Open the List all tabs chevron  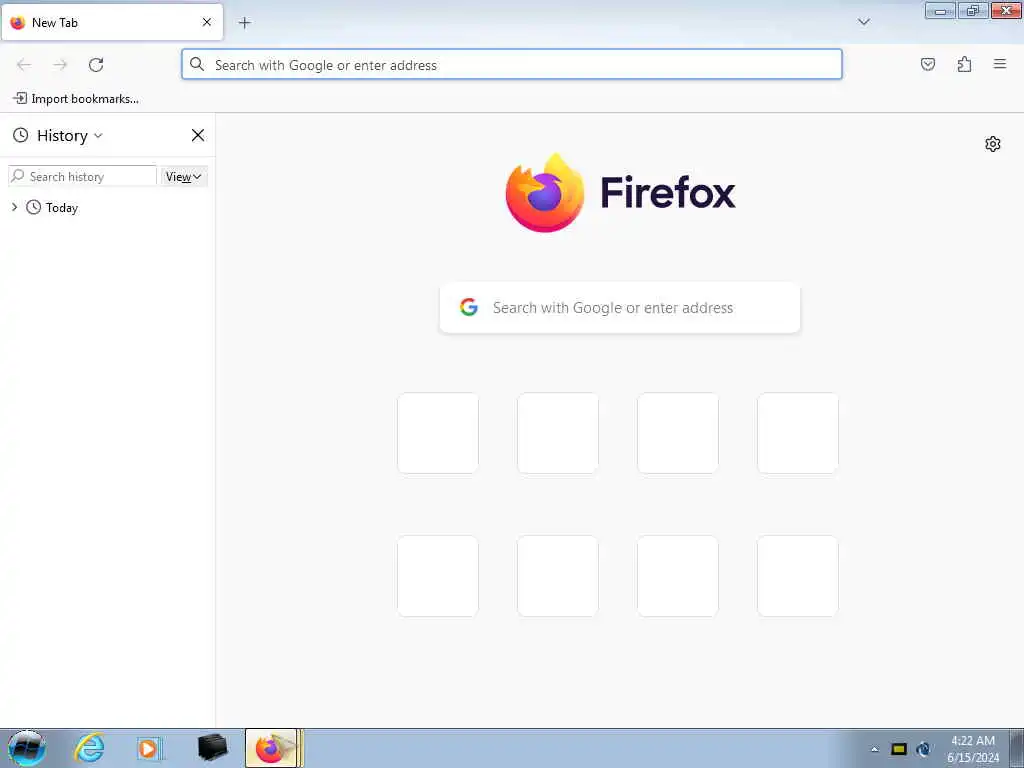[x=864, y=22]
